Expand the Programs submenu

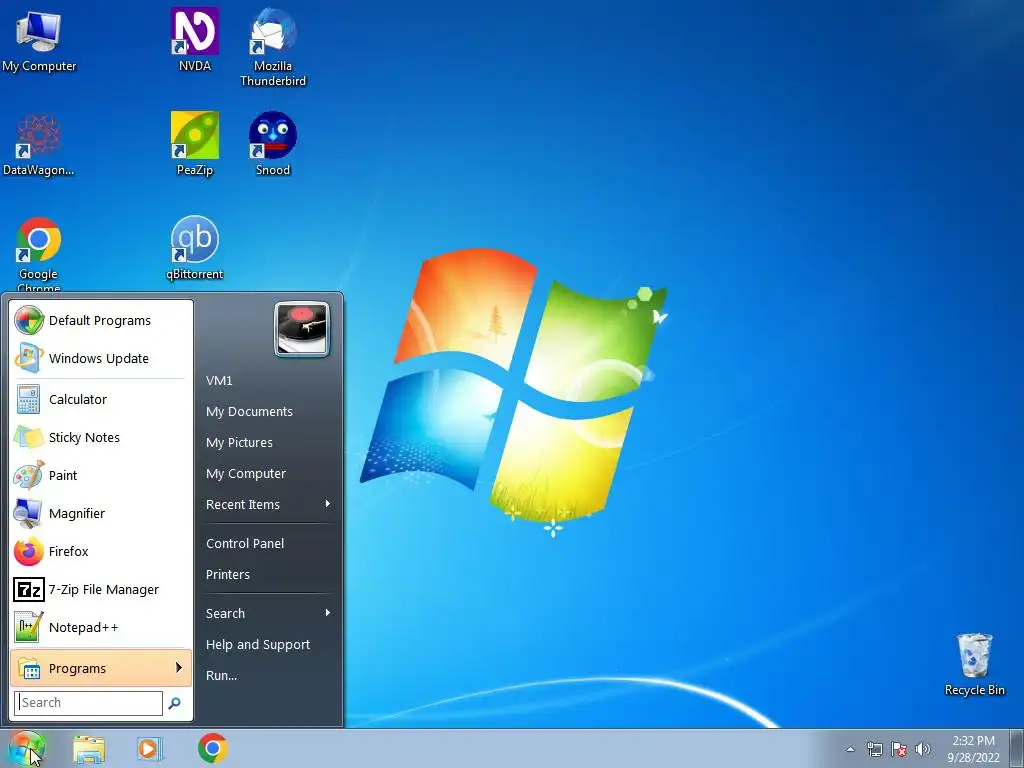pyautogui.click(x=101, y=668)
